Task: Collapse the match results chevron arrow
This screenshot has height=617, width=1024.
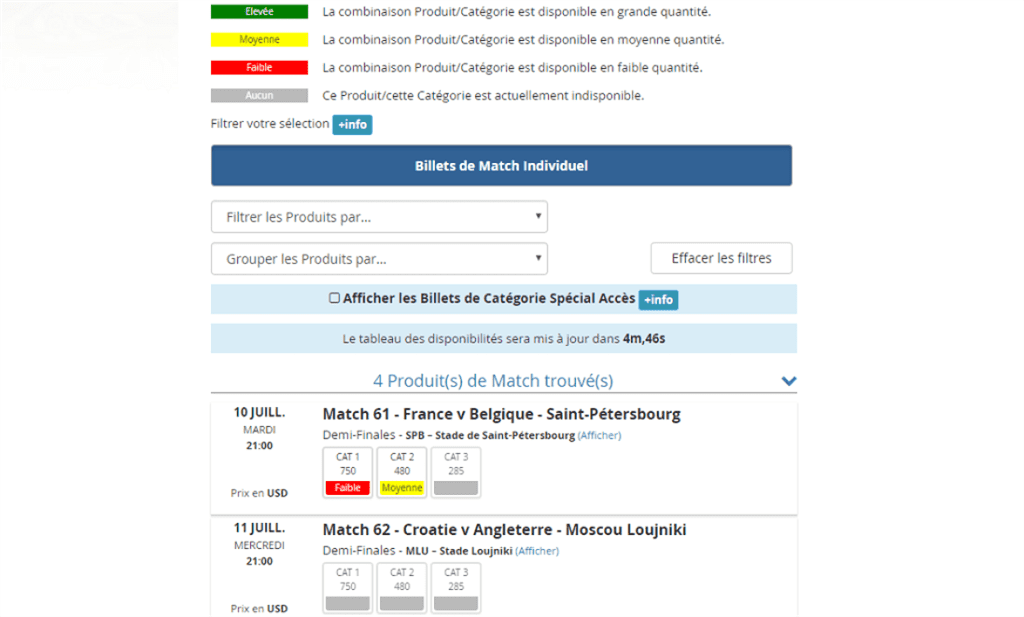Action: (x=788, y=381)
